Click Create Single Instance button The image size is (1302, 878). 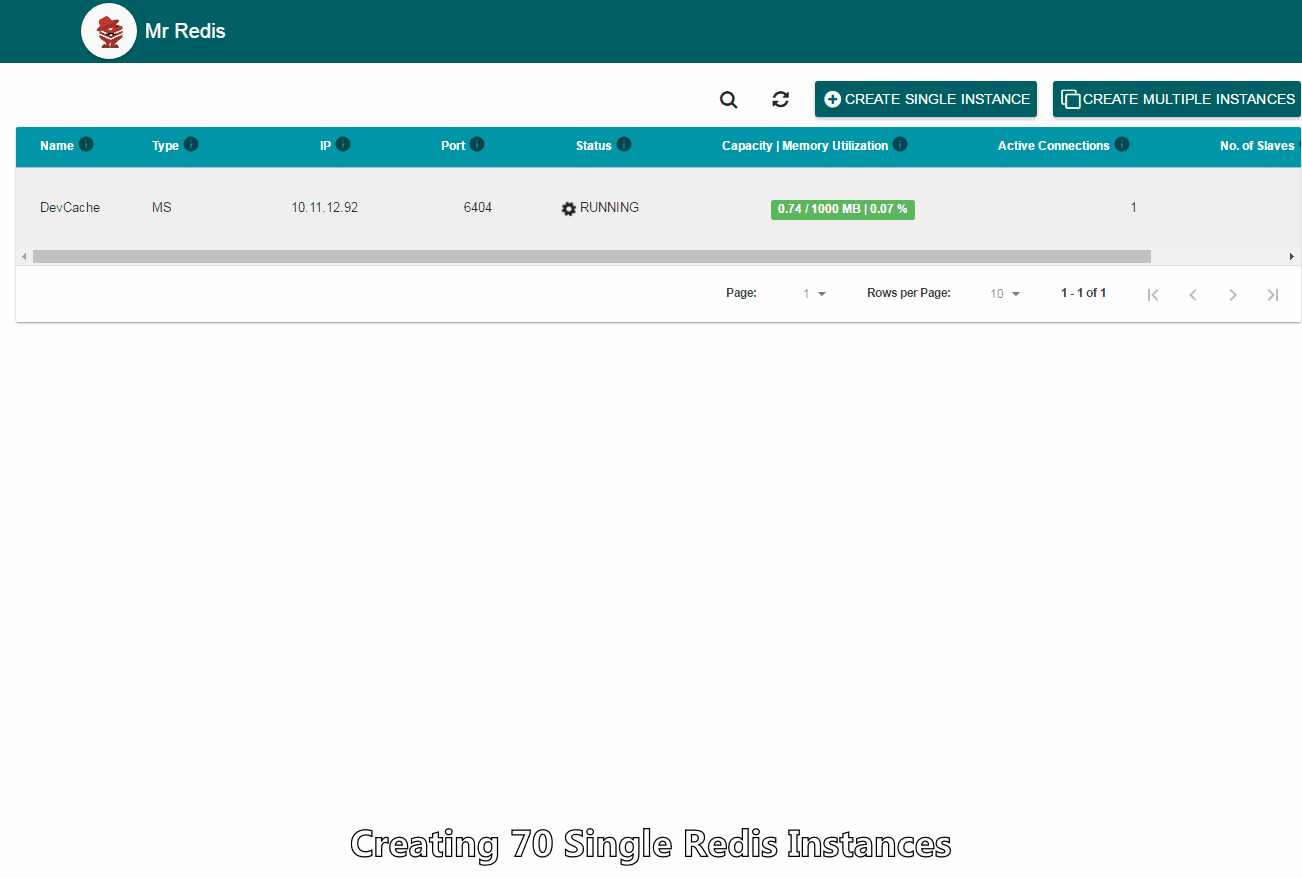tap(926, 99)
